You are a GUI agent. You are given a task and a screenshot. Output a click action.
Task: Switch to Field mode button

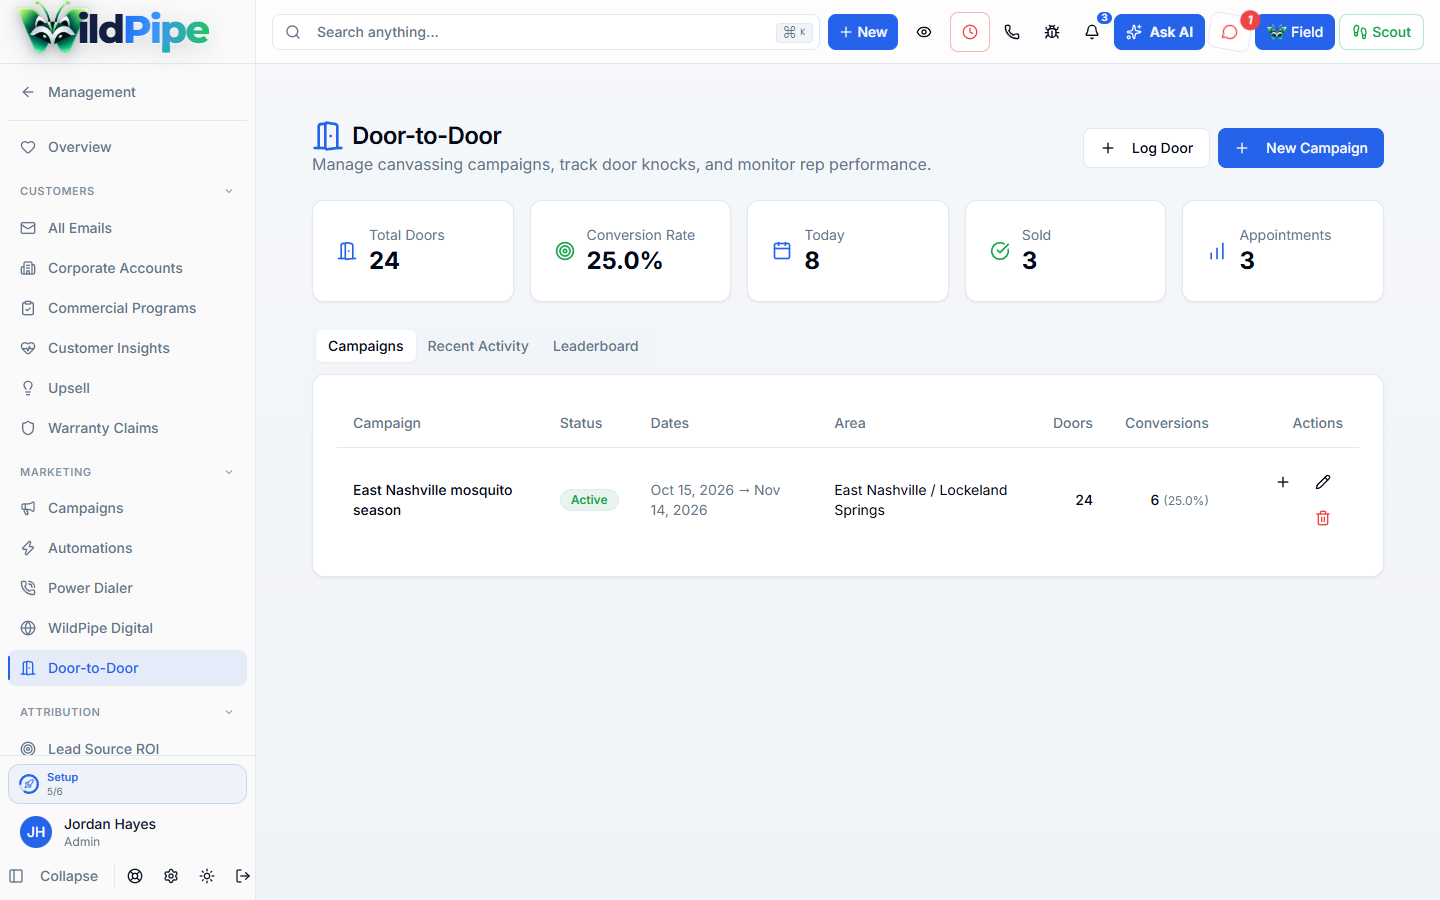(x=1295, y=32)
